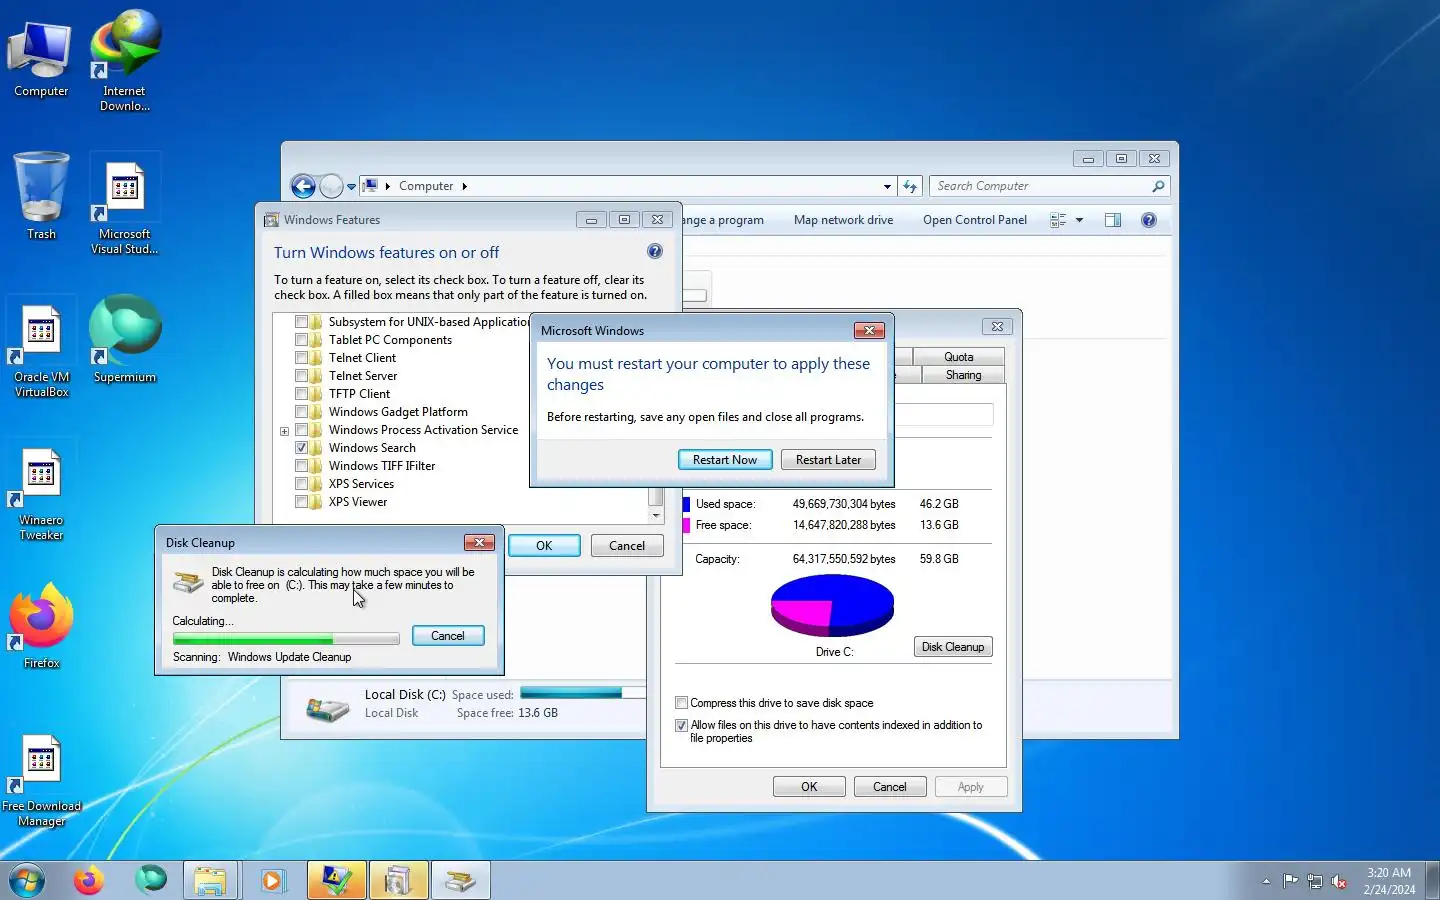
Task: Launch Firefox from the desktop icon
Action: coord(41,626)
